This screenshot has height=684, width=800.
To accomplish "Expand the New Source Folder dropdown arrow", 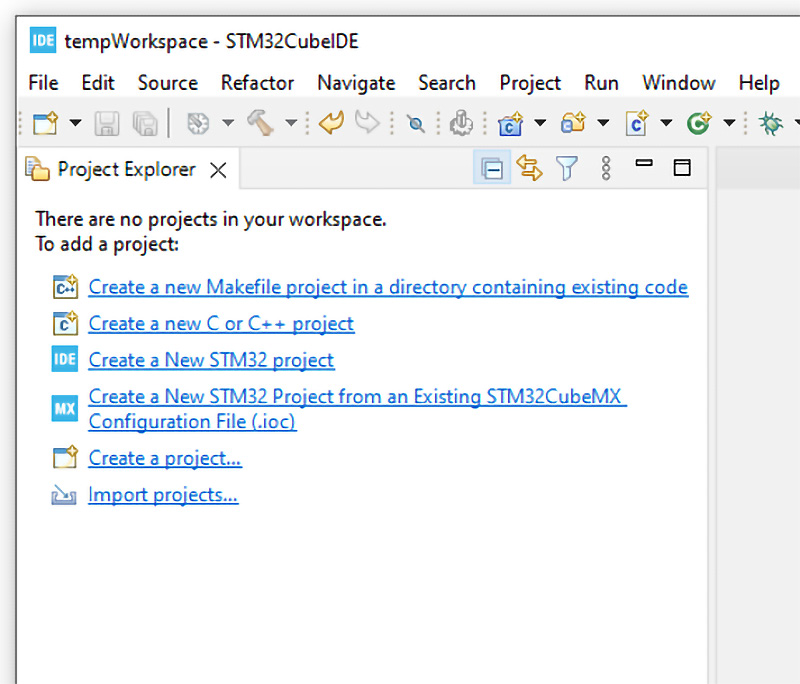I will pos(603,123).
